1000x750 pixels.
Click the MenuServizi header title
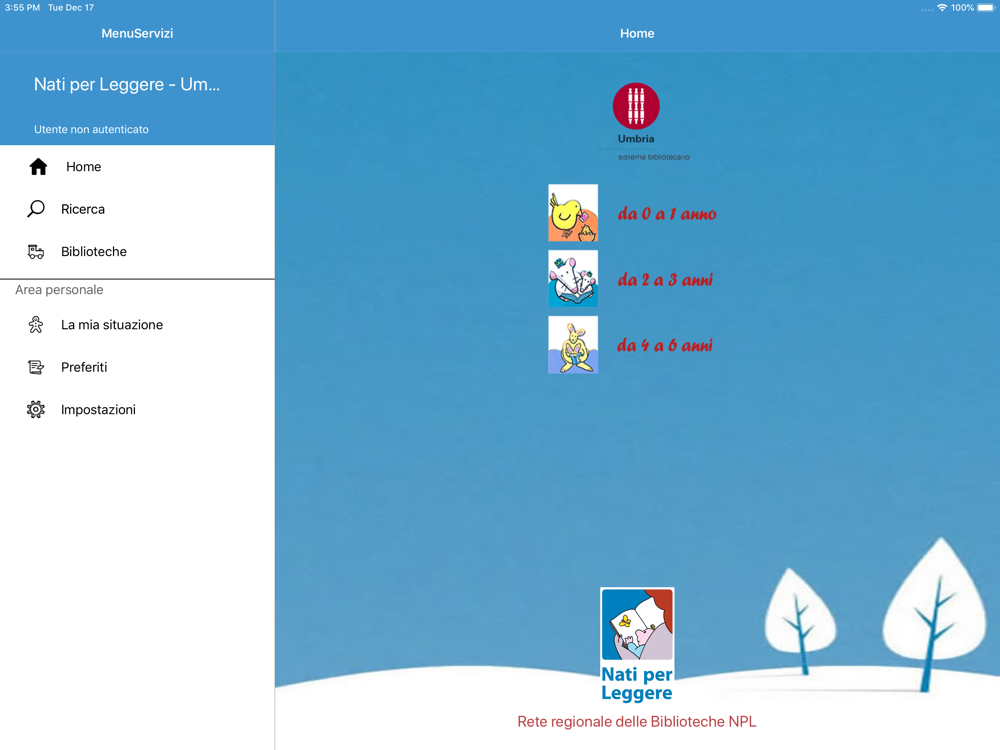137,33
